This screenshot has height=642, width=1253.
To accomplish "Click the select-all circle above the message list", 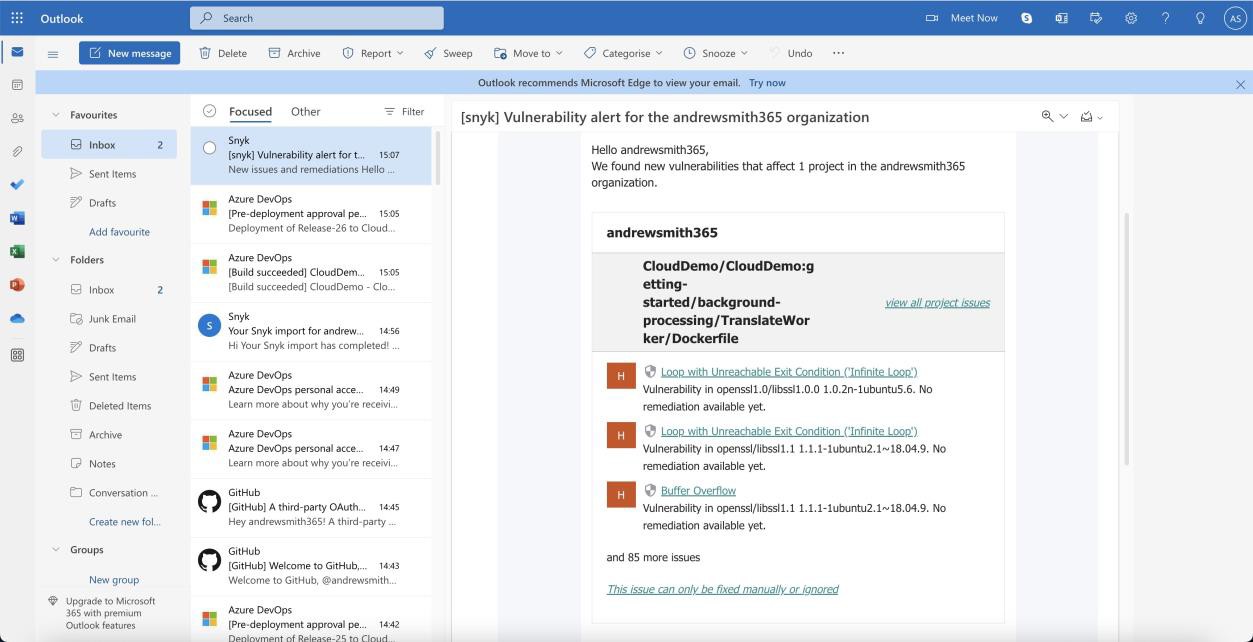I will (x=209, y=111).
